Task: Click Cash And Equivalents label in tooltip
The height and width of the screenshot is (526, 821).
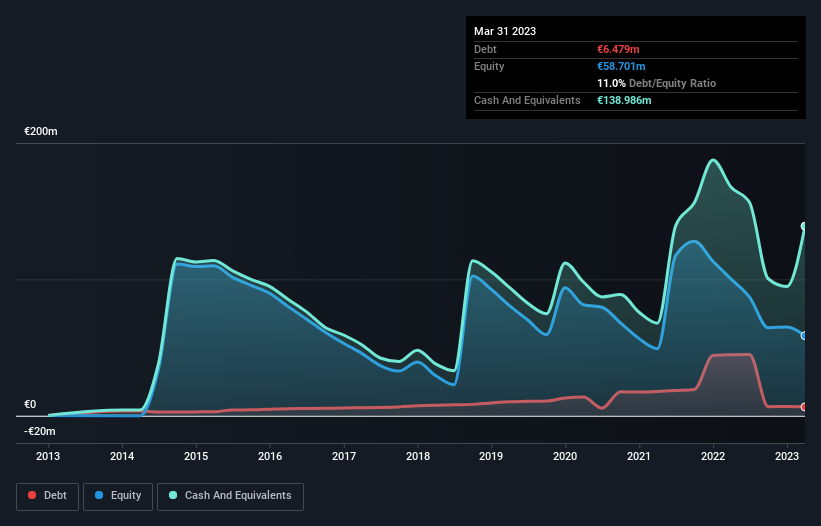Action: pyautogui.click(x=527, y=100)
